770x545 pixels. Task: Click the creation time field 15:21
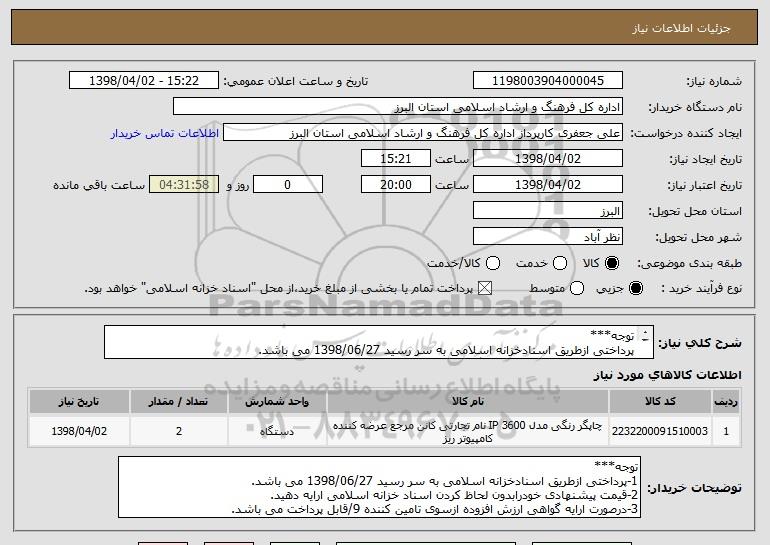pyautogui.click(x=396, y=159)
